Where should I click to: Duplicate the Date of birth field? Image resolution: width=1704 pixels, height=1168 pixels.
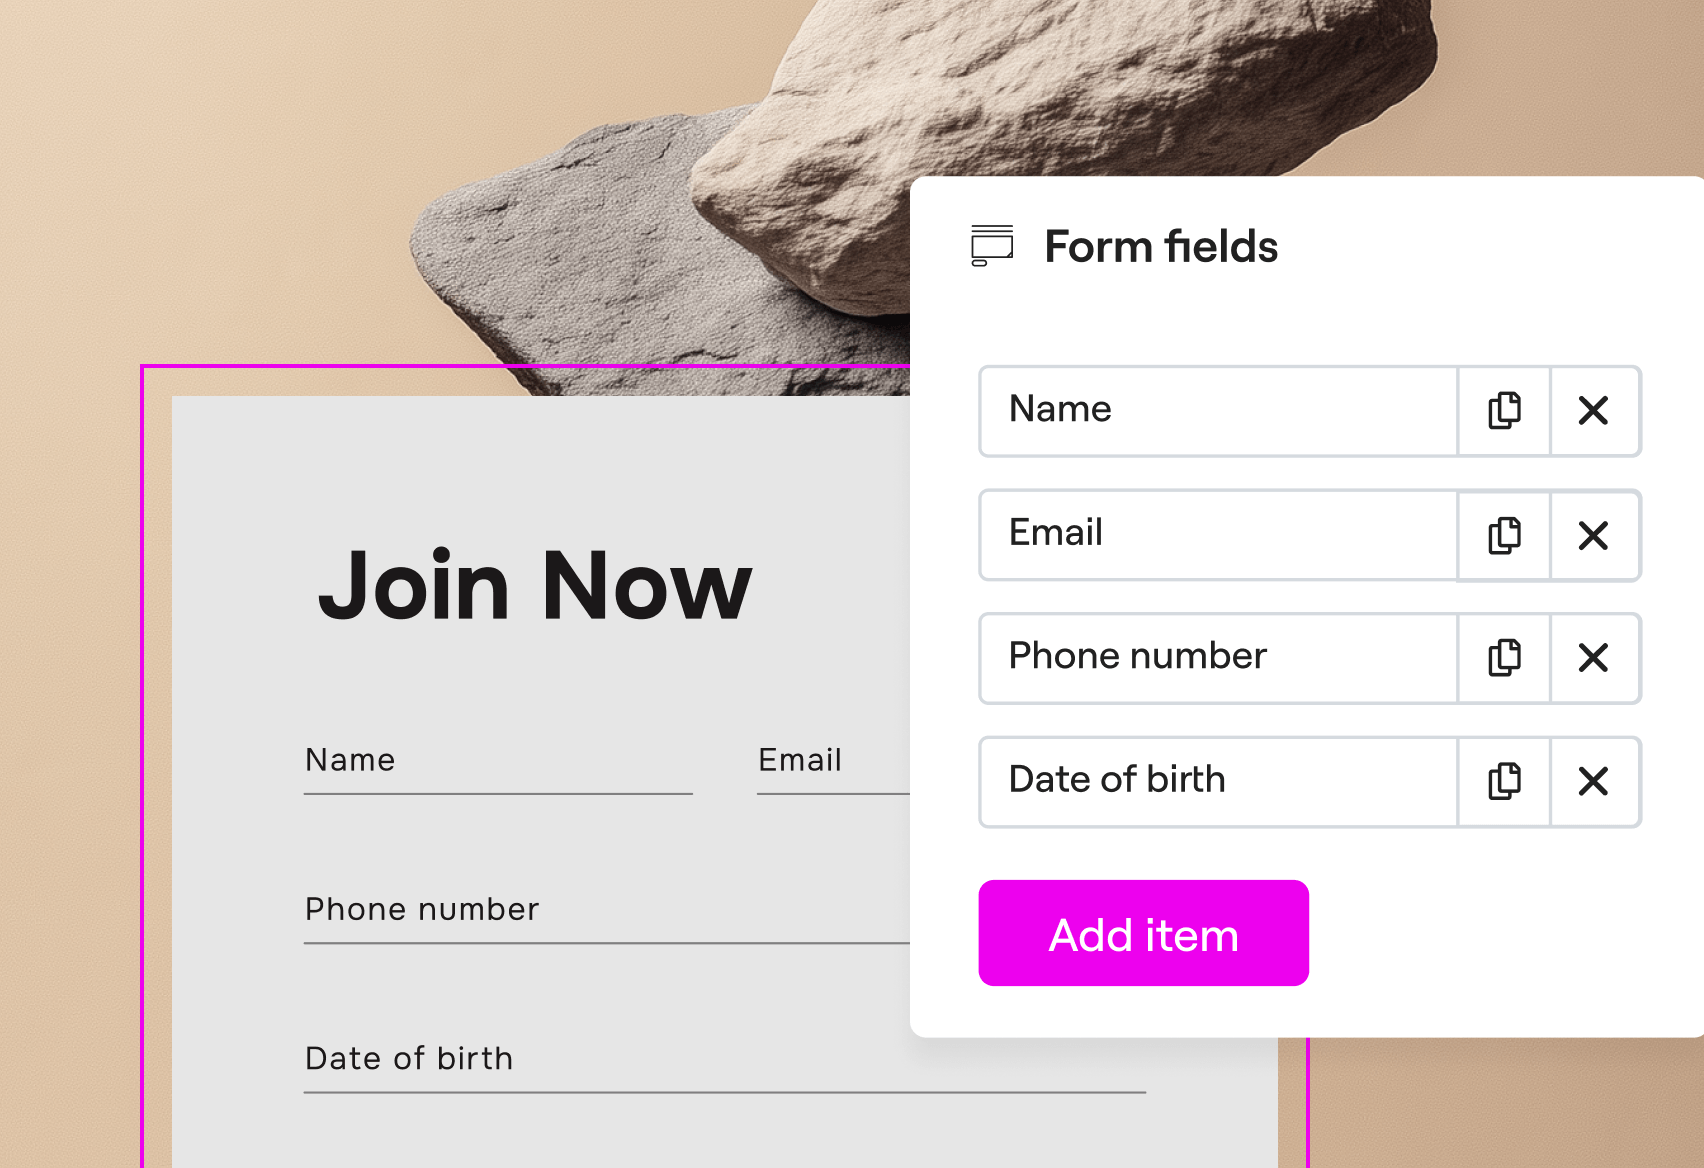pyautogui.click(x=1504, y=781)
